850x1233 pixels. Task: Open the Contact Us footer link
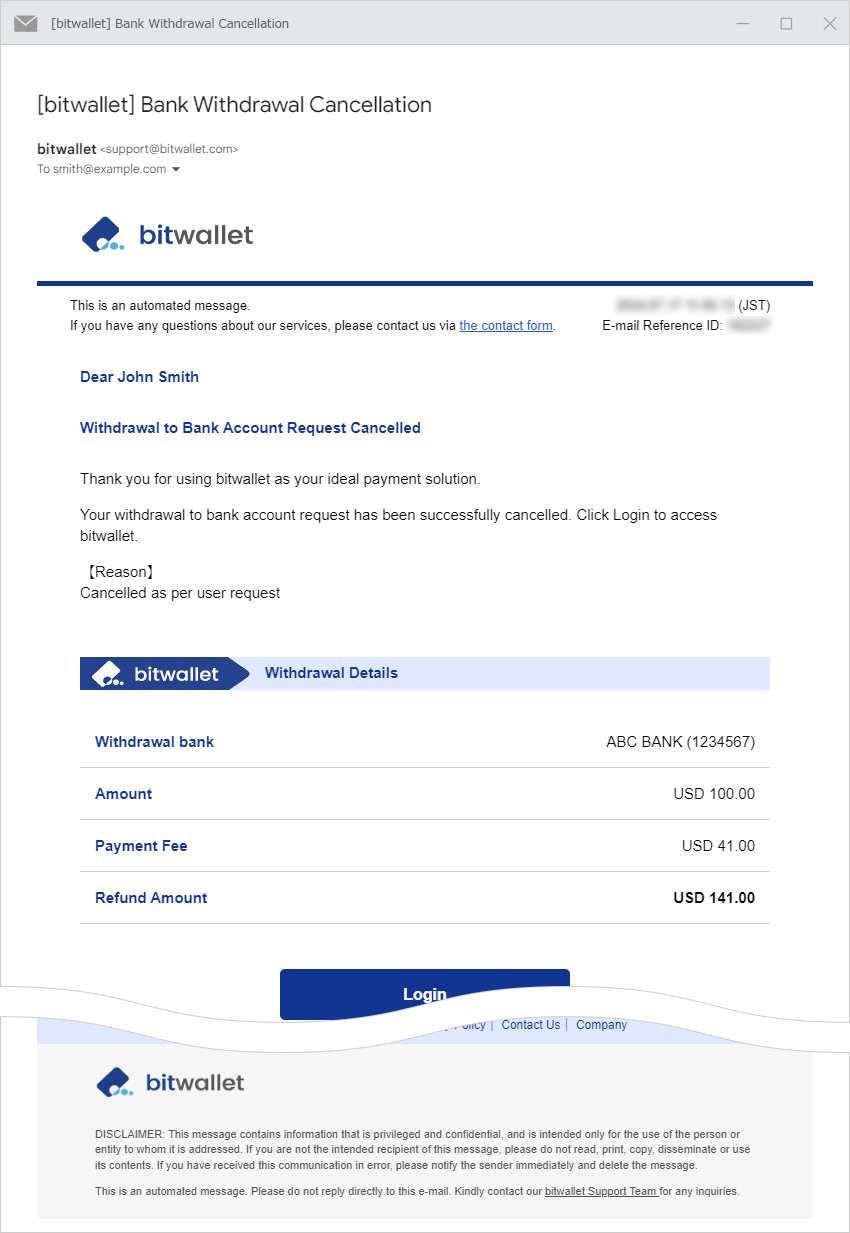pos(530,1025)
